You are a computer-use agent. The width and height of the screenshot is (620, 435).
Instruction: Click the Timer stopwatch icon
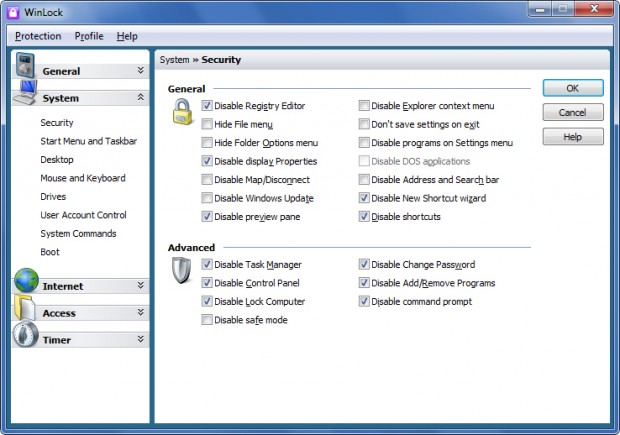click(x=26, y=334)
